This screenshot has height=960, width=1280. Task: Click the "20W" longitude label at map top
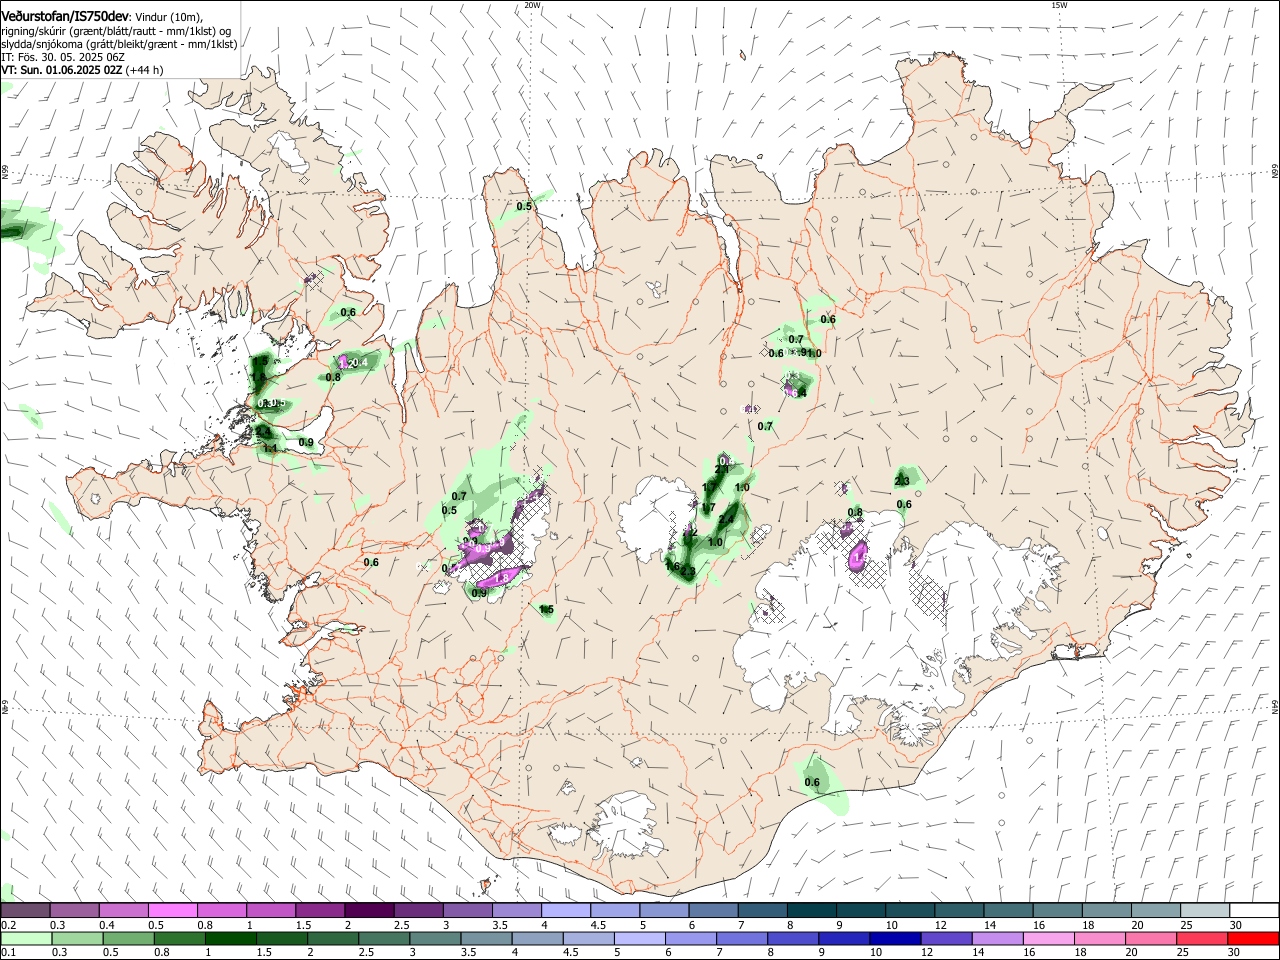pyautogui.click(x=532, y=5)
